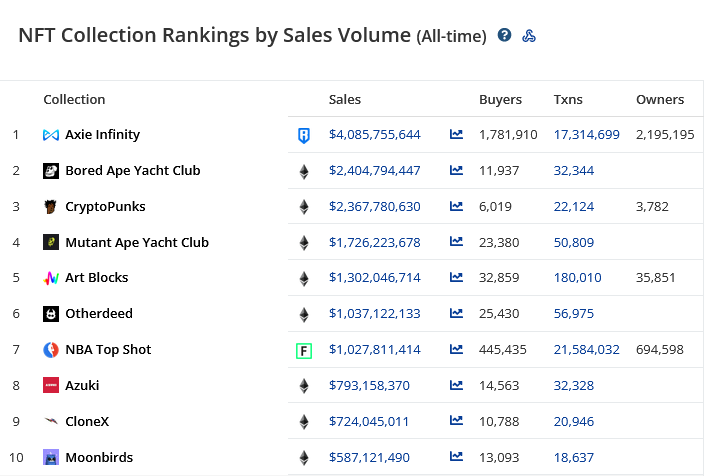Image resolution: width=706 pixels, height=476 pixels.
Task: Click Ethereum icon in Otherdeed row
Action: [x=304, y=315]
